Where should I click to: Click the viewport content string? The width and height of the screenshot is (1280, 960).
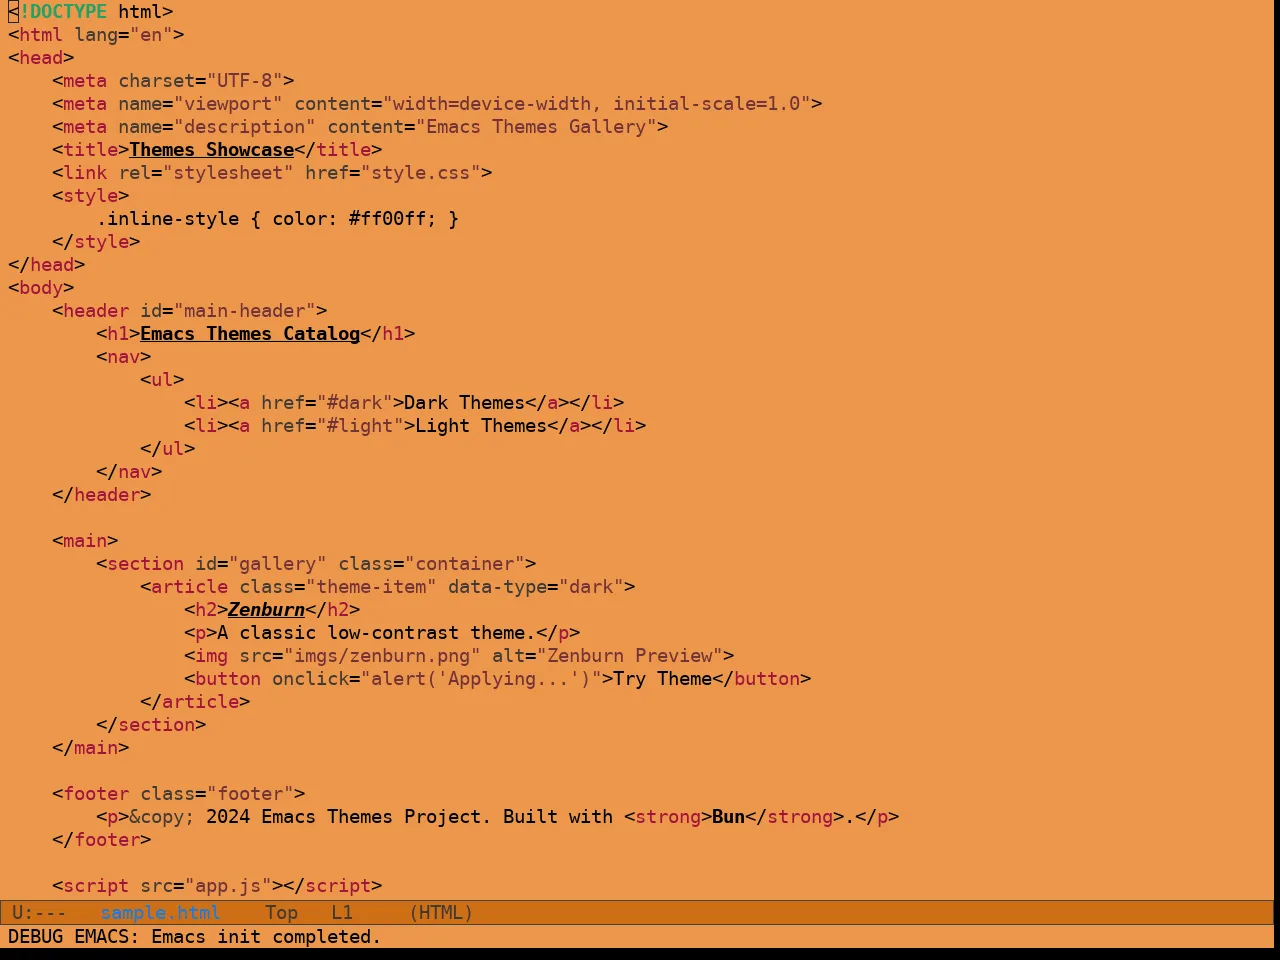coord(596,104)
